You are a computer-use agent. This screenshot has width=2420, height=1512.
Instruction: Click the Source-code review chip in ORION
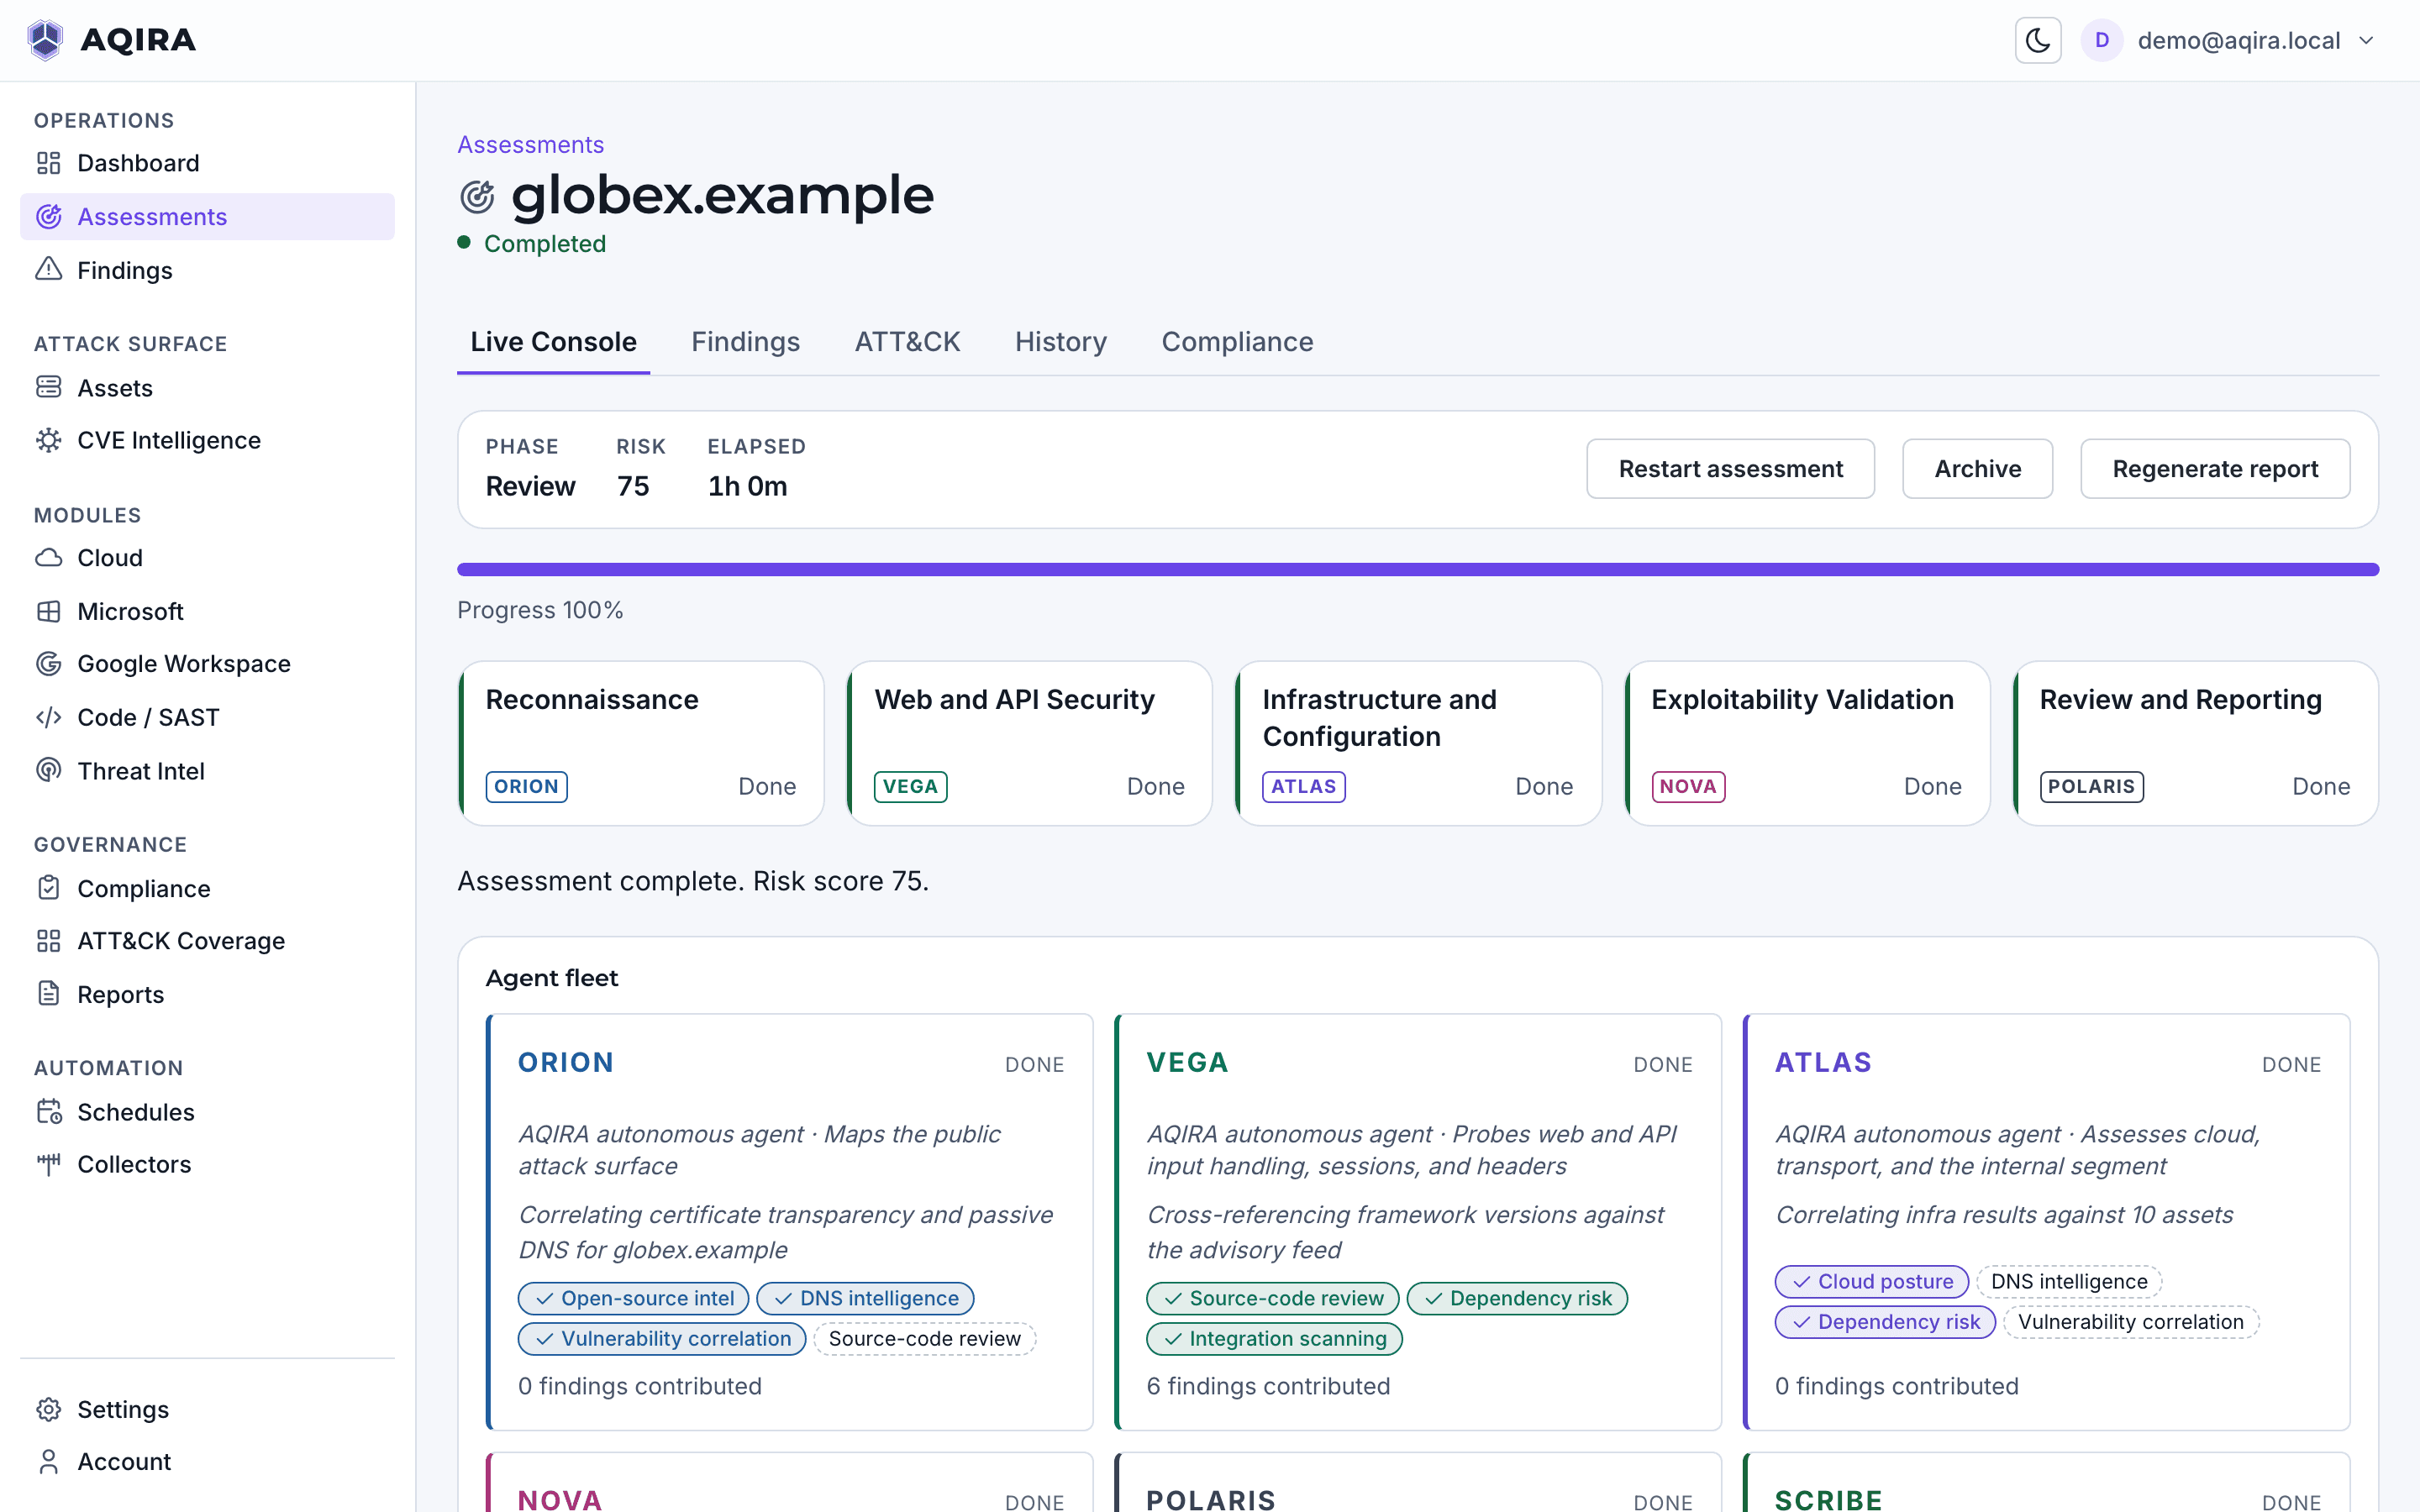(x=924, y=1339)
